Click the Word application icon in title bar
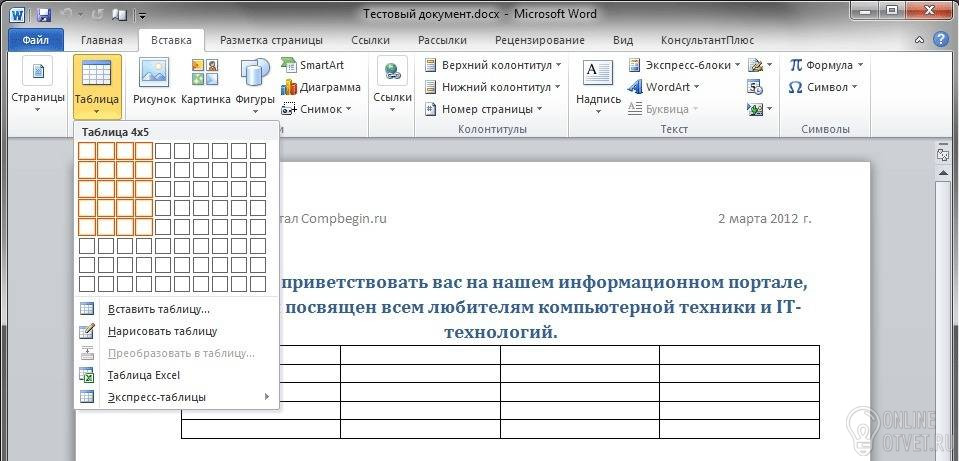The width and height of the screenshot is (959, 461). coord(18,13)
